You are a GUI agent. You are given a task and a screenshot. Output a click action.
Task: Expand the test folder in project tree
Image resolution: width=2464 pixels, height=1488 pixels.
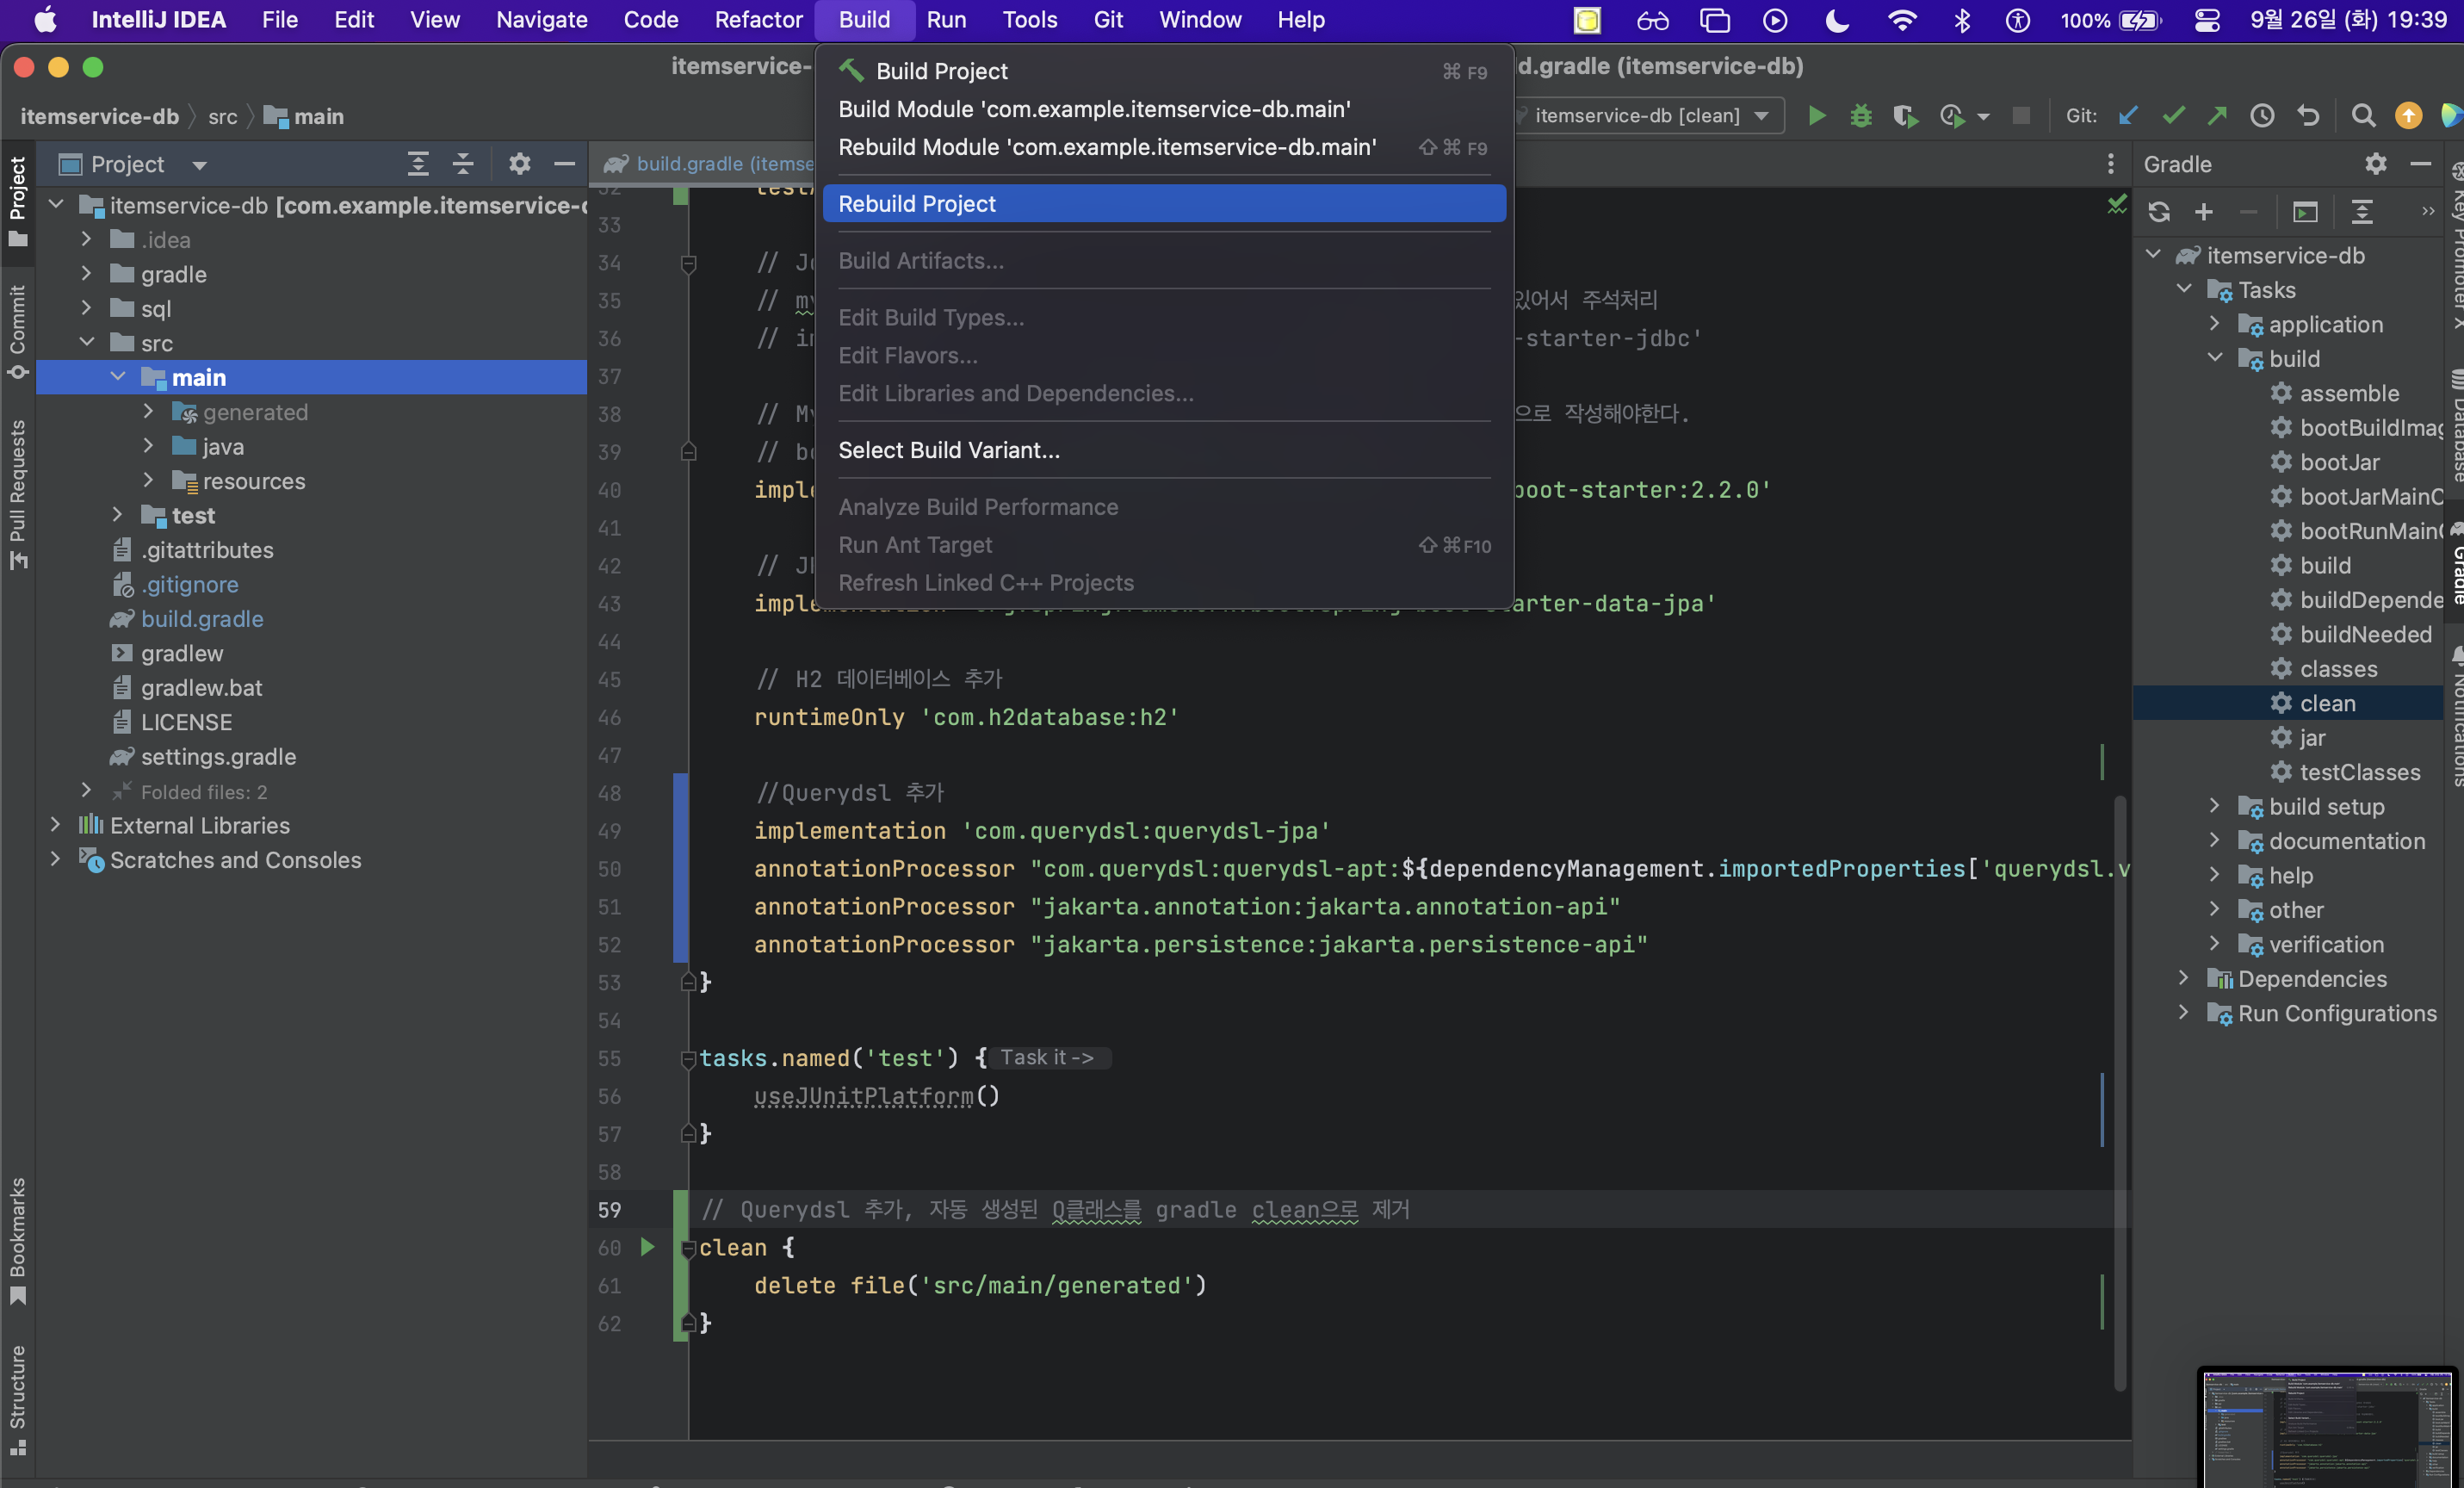tap(118, 515)
